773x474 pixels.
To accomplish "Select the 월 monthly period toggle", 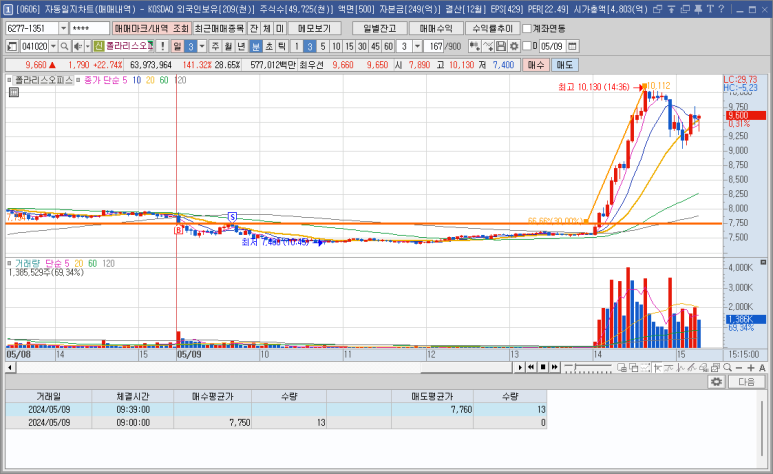I will [228, 46].
